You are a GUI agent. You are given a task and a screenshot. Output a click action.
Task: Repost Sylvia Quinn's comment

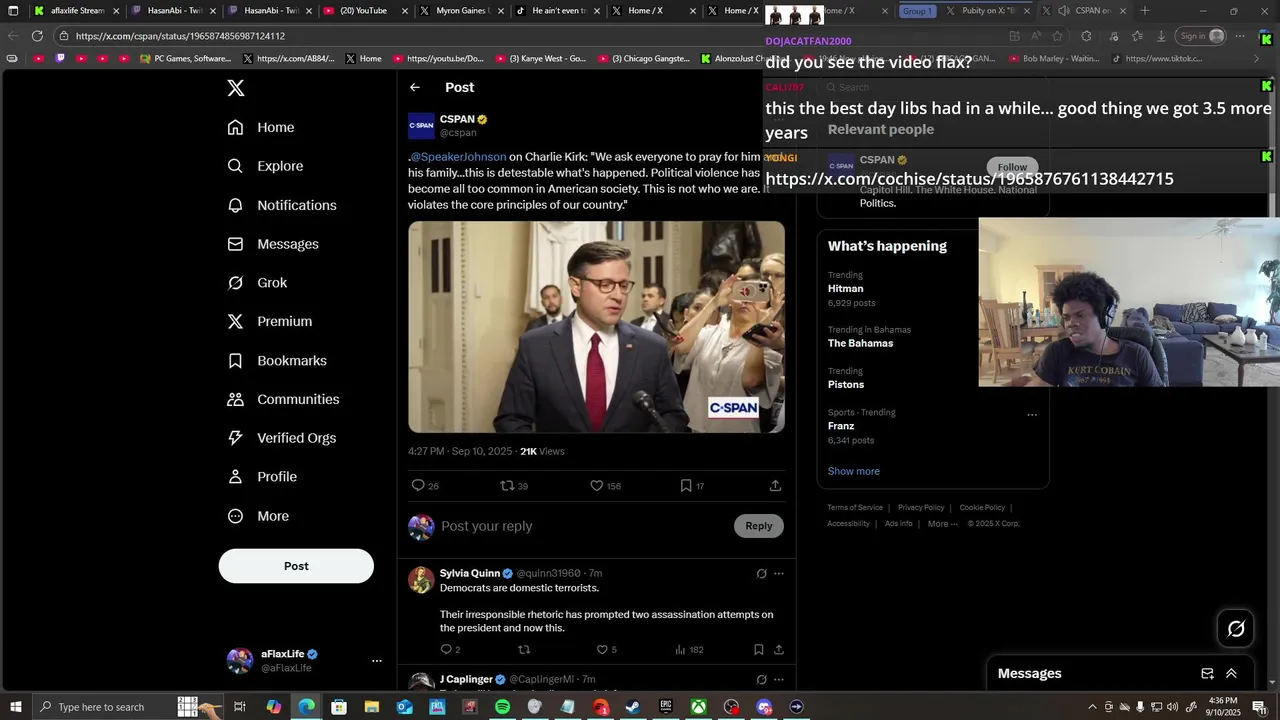point(523,650)
